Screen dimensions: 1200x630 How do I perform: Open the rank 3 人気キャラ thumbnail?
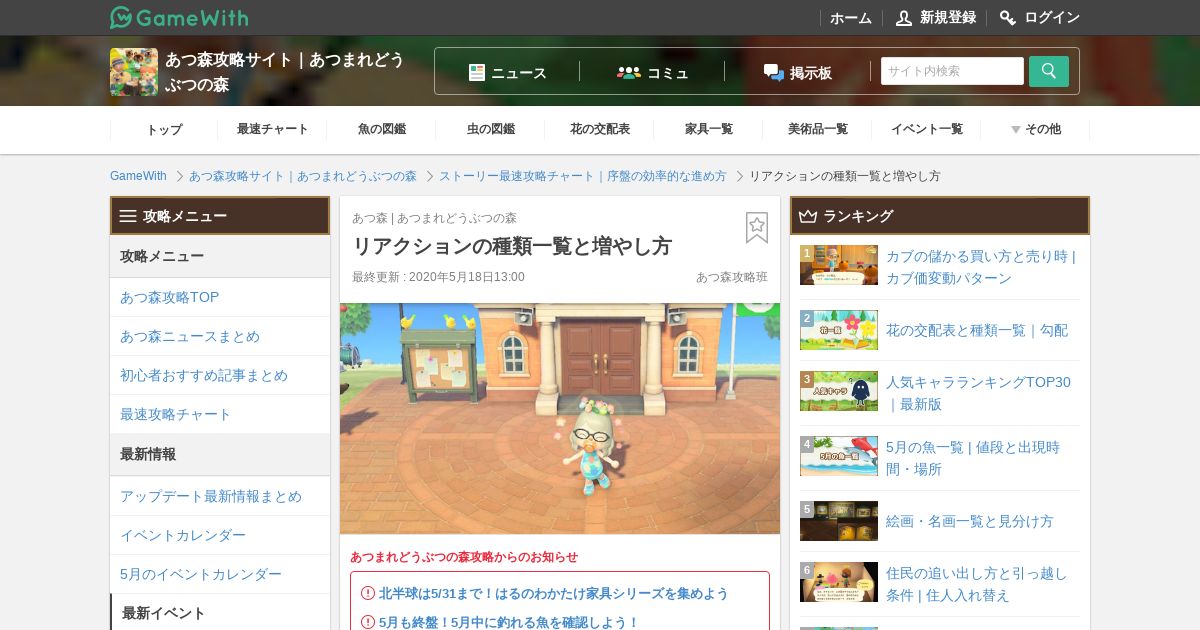coord(839,391)
